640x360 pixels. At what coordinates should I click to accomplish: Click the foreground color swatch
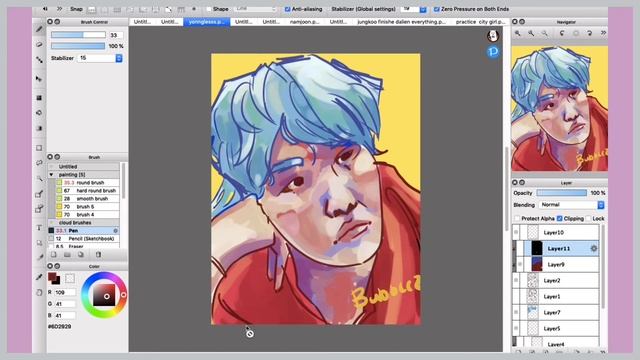(x=52, y=277)
